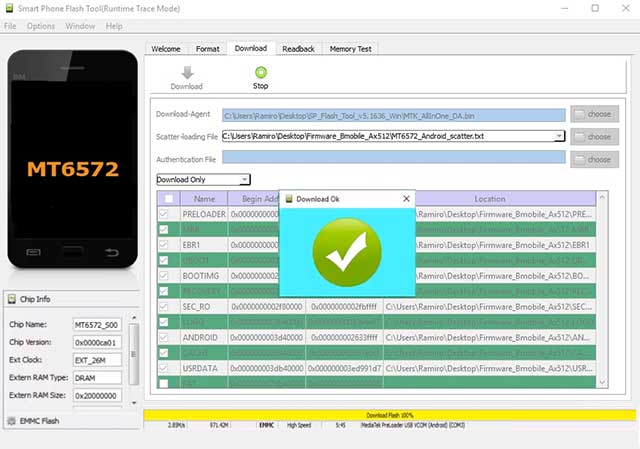Switch to the Format tab

pos(208,49)
